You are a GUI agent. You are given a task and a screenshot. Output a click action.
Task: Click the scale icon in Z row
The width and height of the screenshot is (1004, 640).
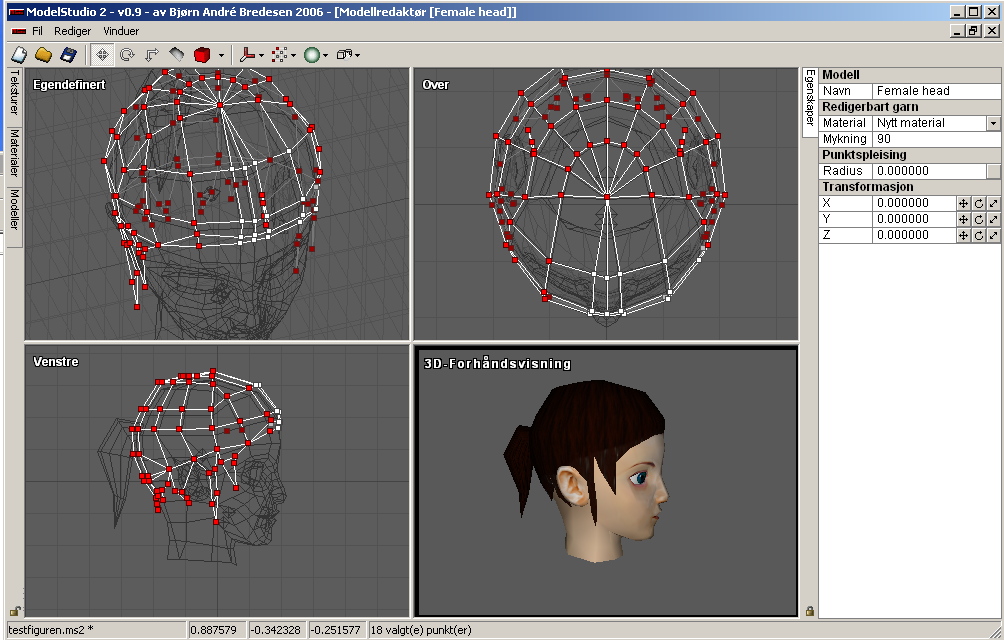click(x=993, y=236)
